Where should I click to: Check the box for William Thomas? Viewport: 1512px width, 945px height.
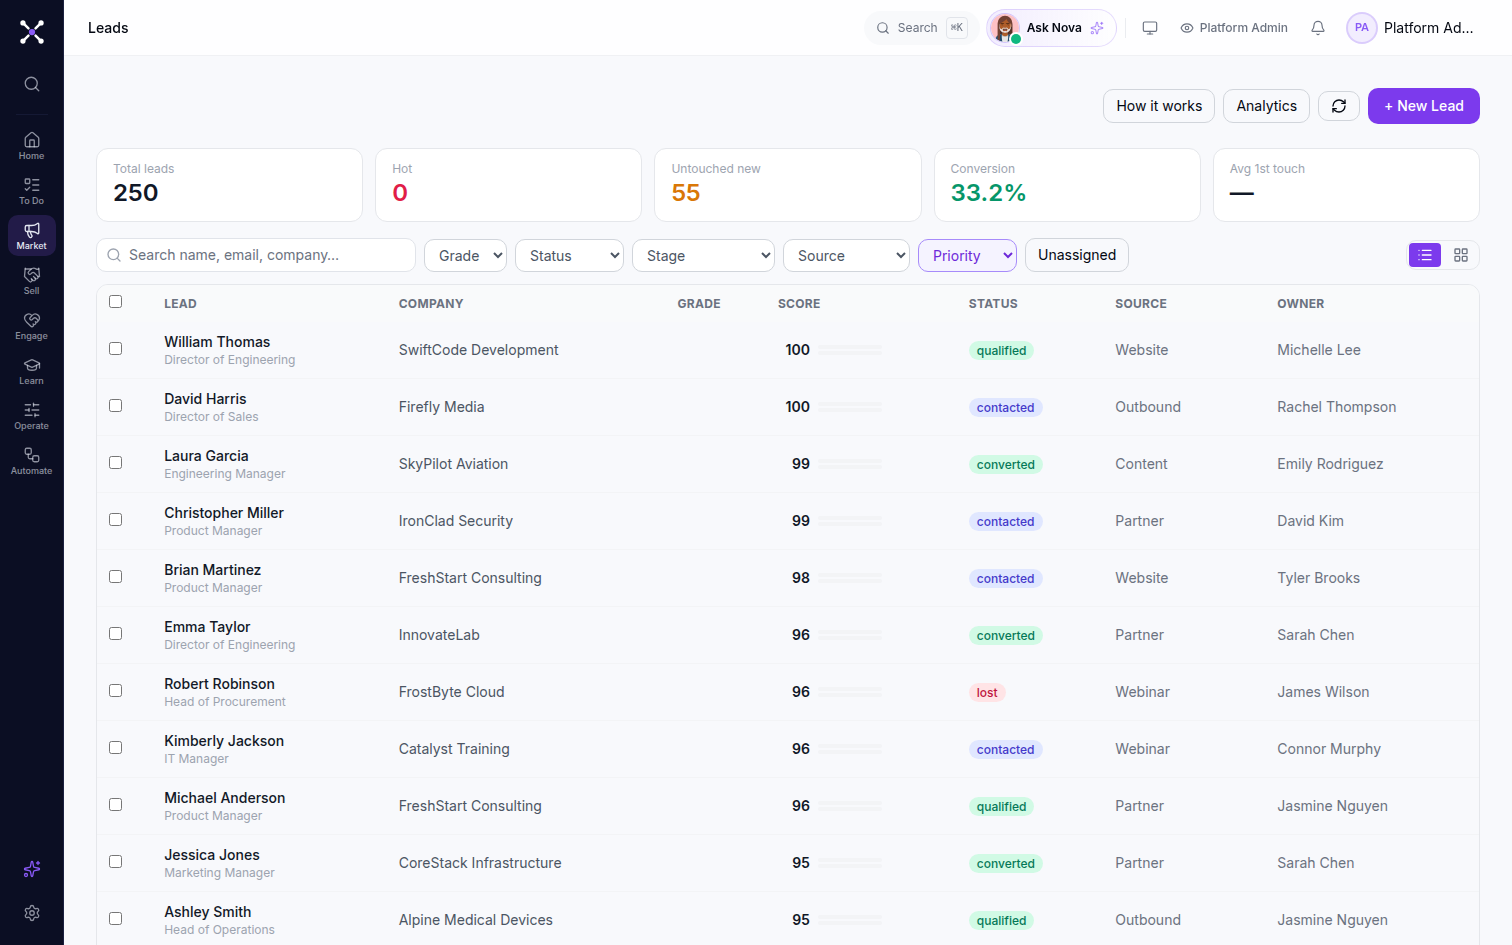116,349
